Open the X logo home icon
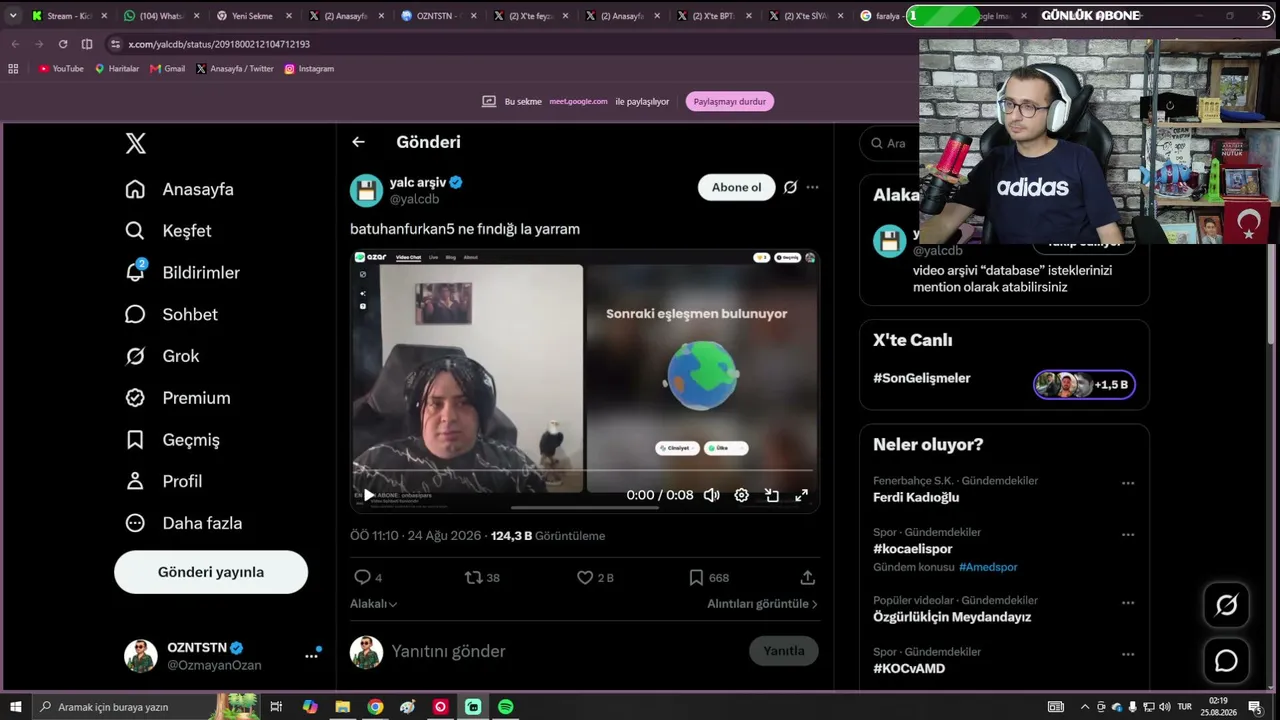Screen dimensions: 1280x720 [136, 143]
